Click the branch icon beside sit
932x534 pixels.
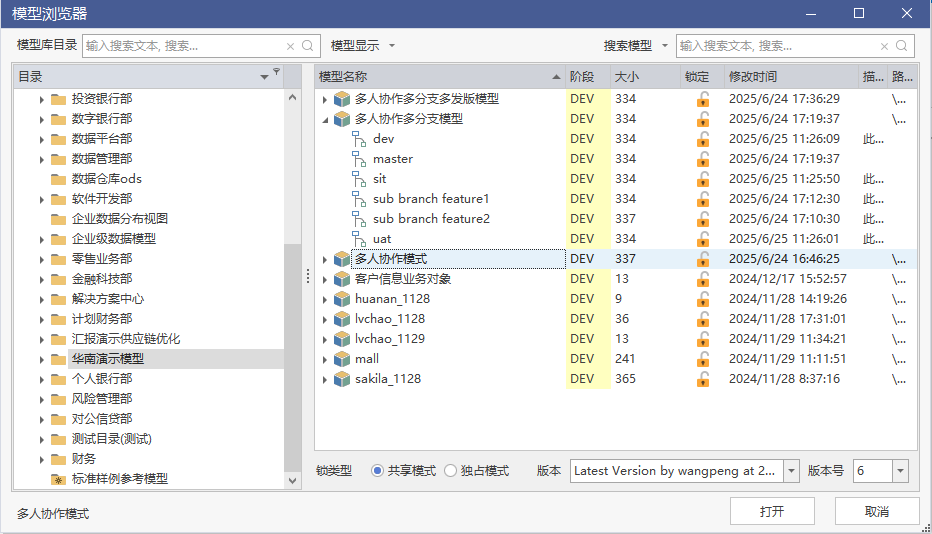(x=359, y=179)
